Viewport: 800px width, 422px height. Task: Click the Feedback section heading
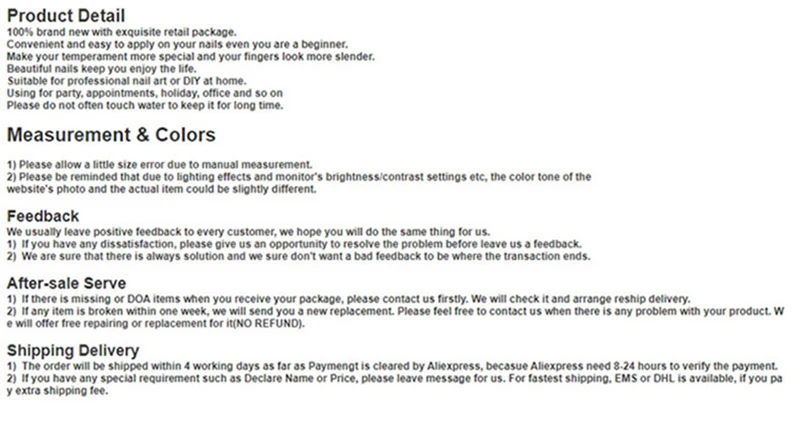tap(43, 216)
